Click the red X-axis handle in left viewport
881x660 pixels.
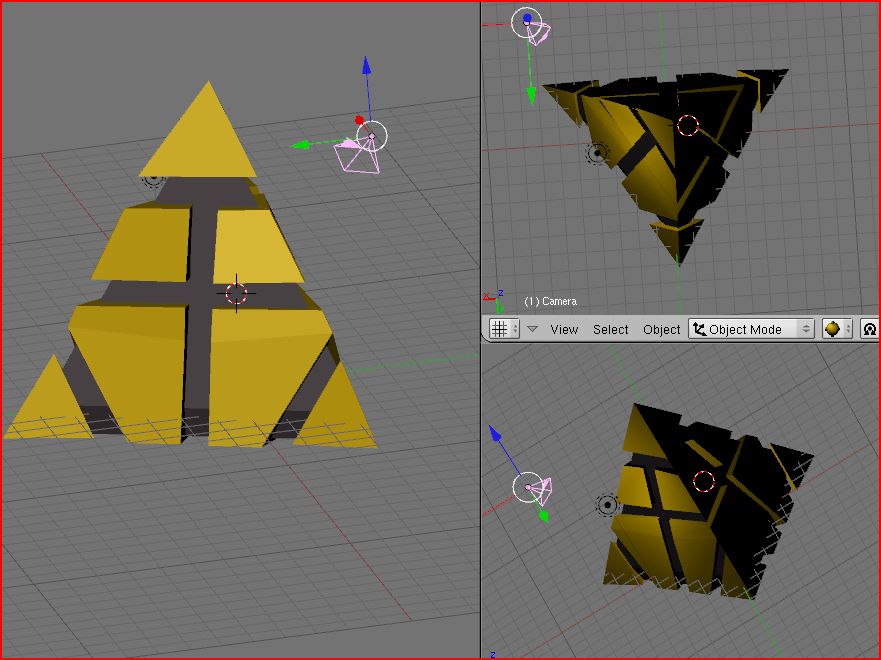click(x=359, y=120)
